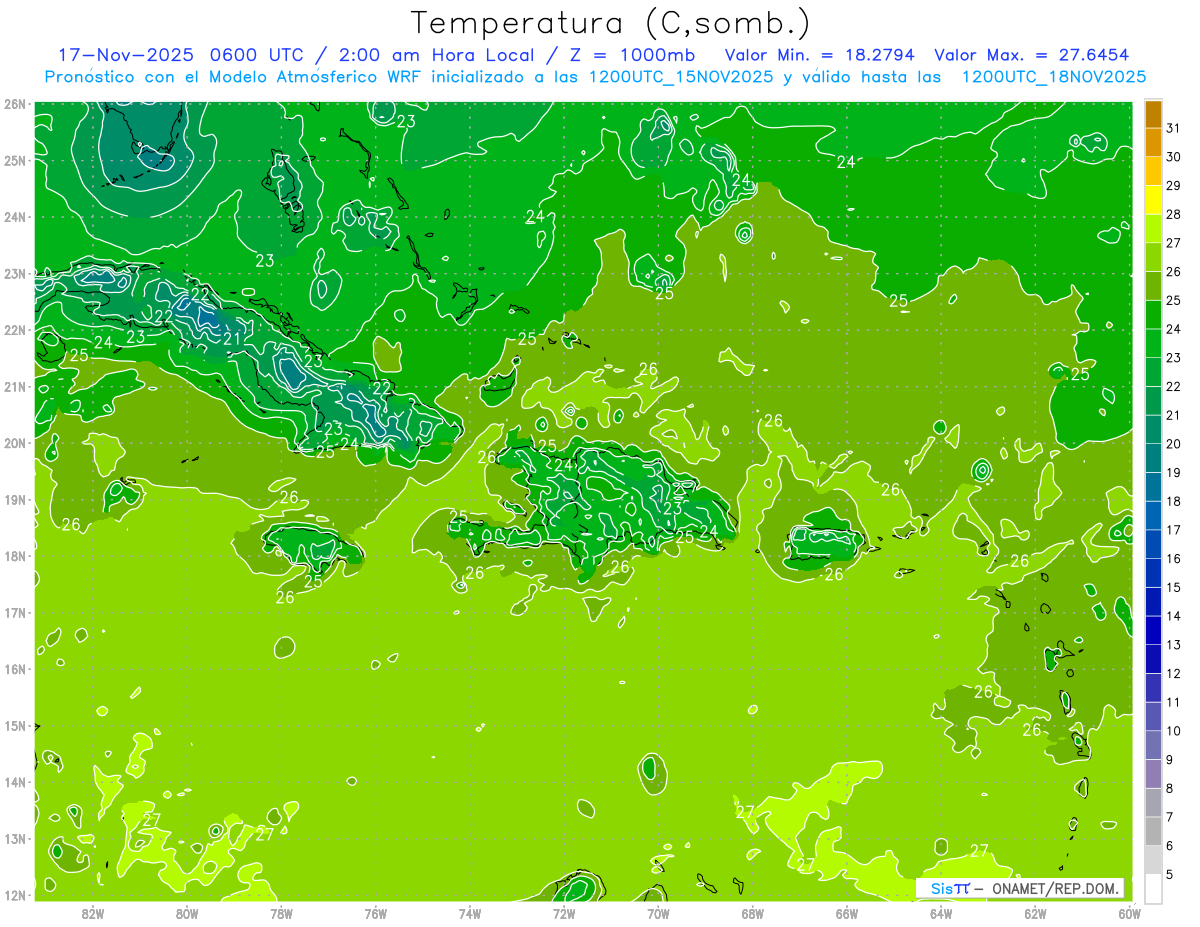Viewport: 1200px width, 927px height.
Task: Click the longitude axis label "80W"
Action: (x=187, y=913)
